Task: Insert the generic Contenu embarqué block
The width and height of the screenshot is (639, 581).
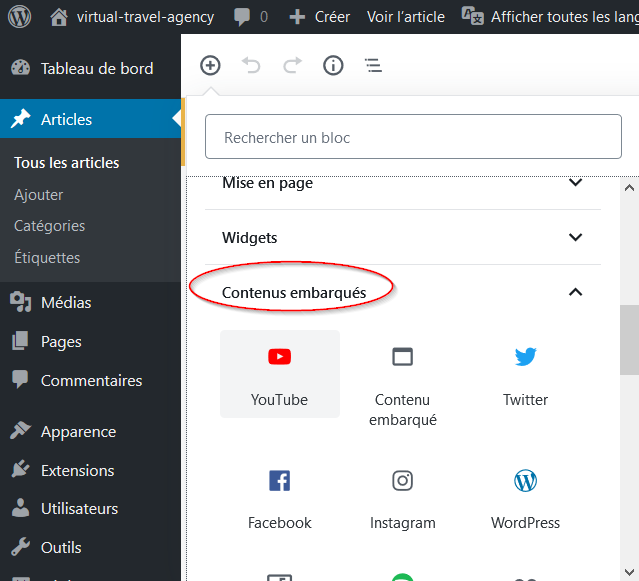Action: [403, 384]
